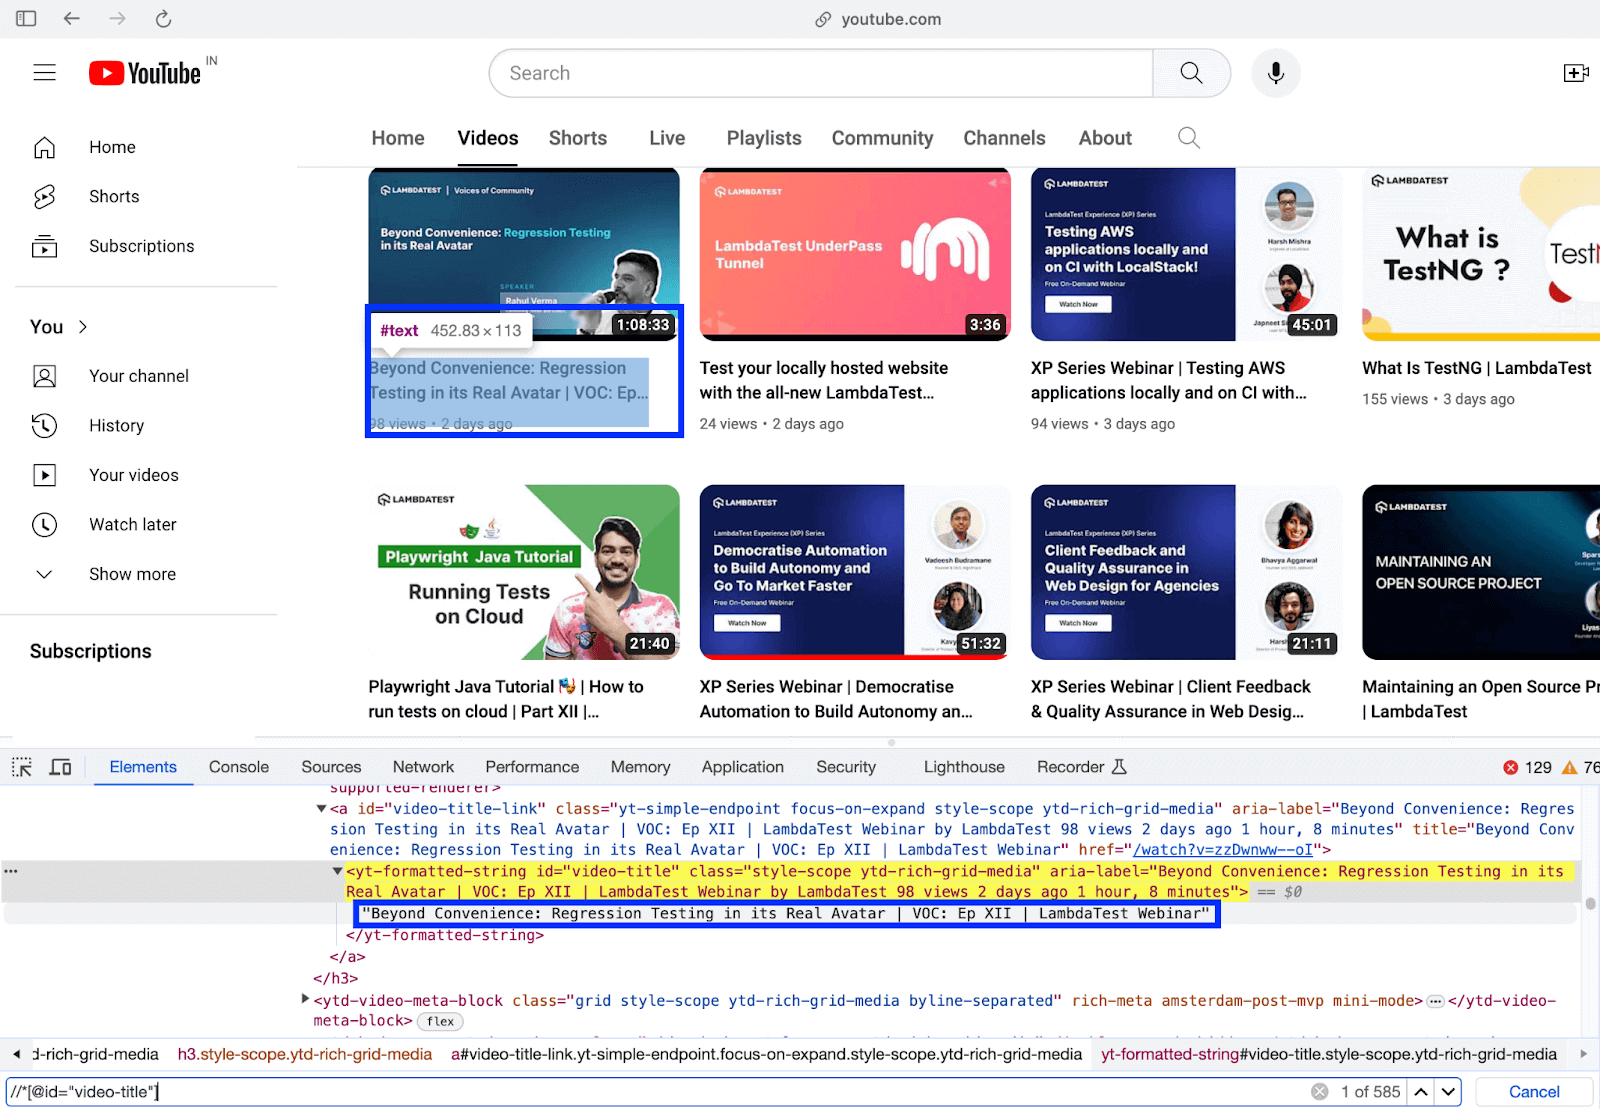Open the ellipsis menu on the selected DOM row
This screenshot has width=1600, height=1109.
[11, 871]
